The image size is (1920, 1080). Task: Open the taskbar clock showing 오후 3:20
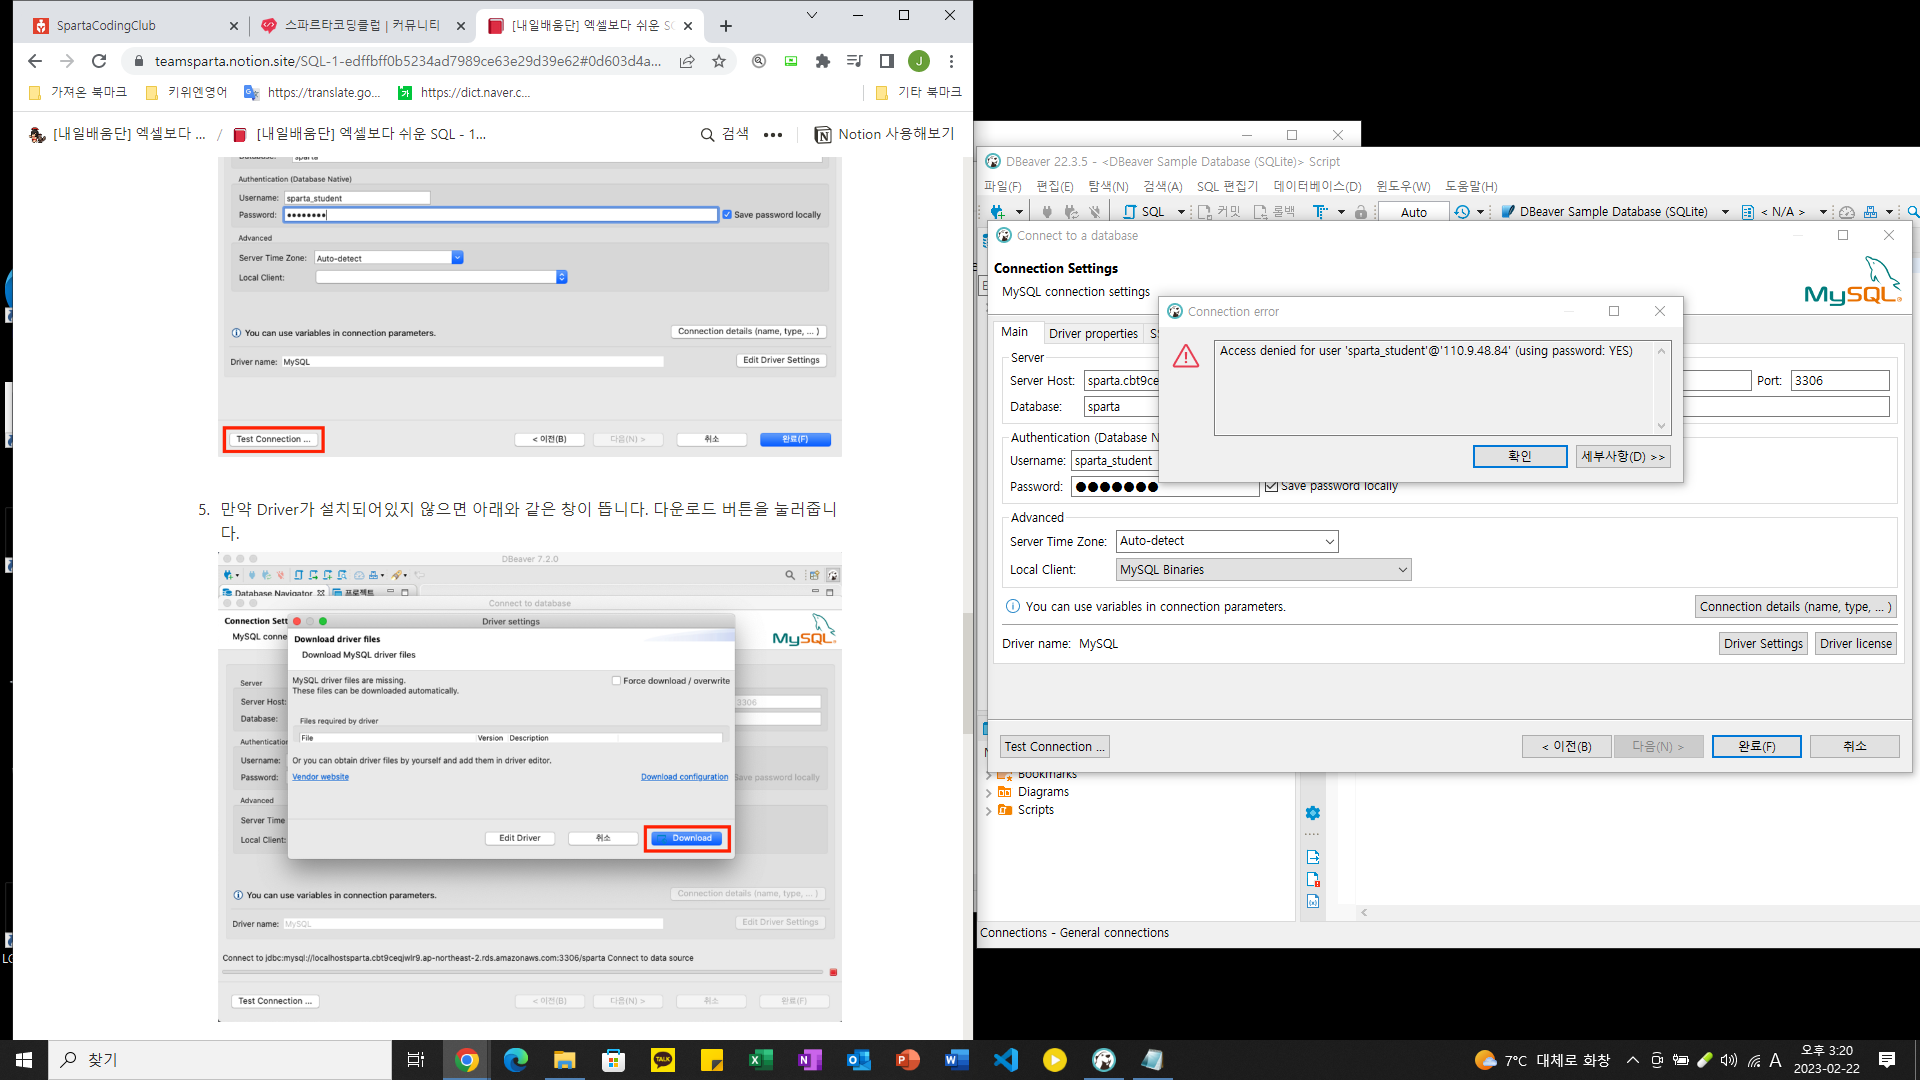click(1826, 1060)
